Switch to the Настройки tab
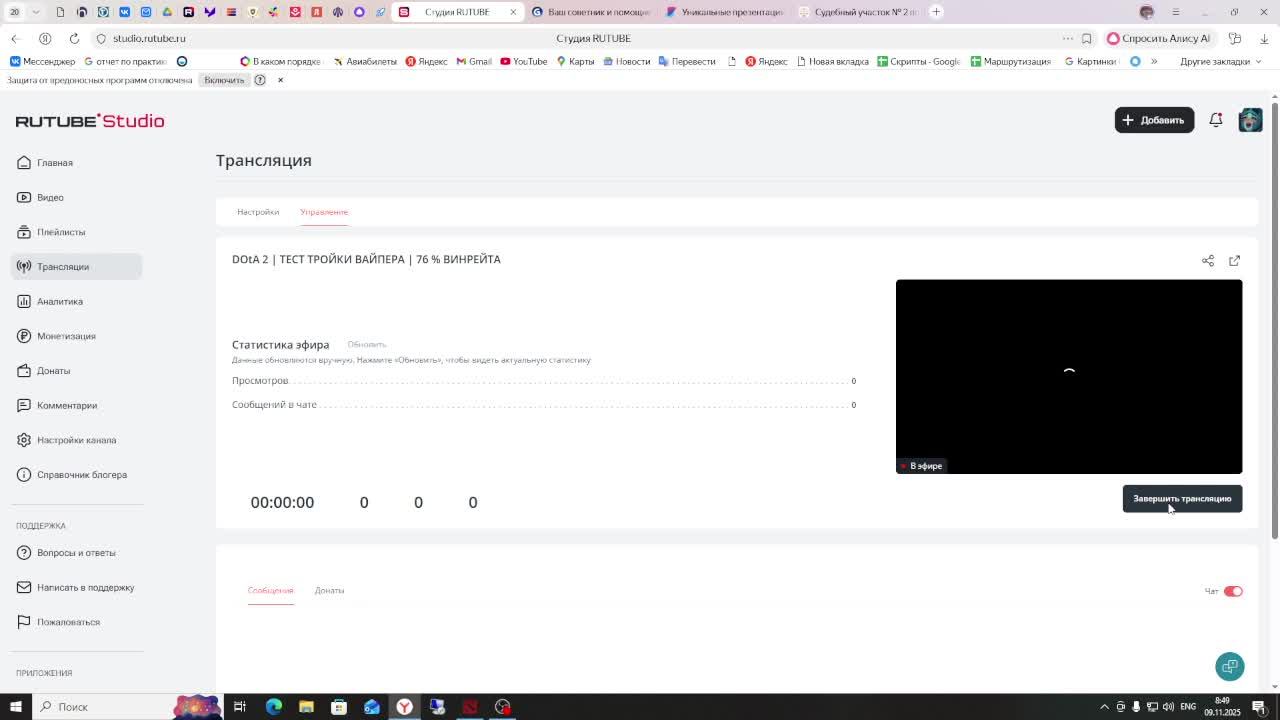Image resolution: width=1280 pixels, height=720 pixels. point(258,212)
